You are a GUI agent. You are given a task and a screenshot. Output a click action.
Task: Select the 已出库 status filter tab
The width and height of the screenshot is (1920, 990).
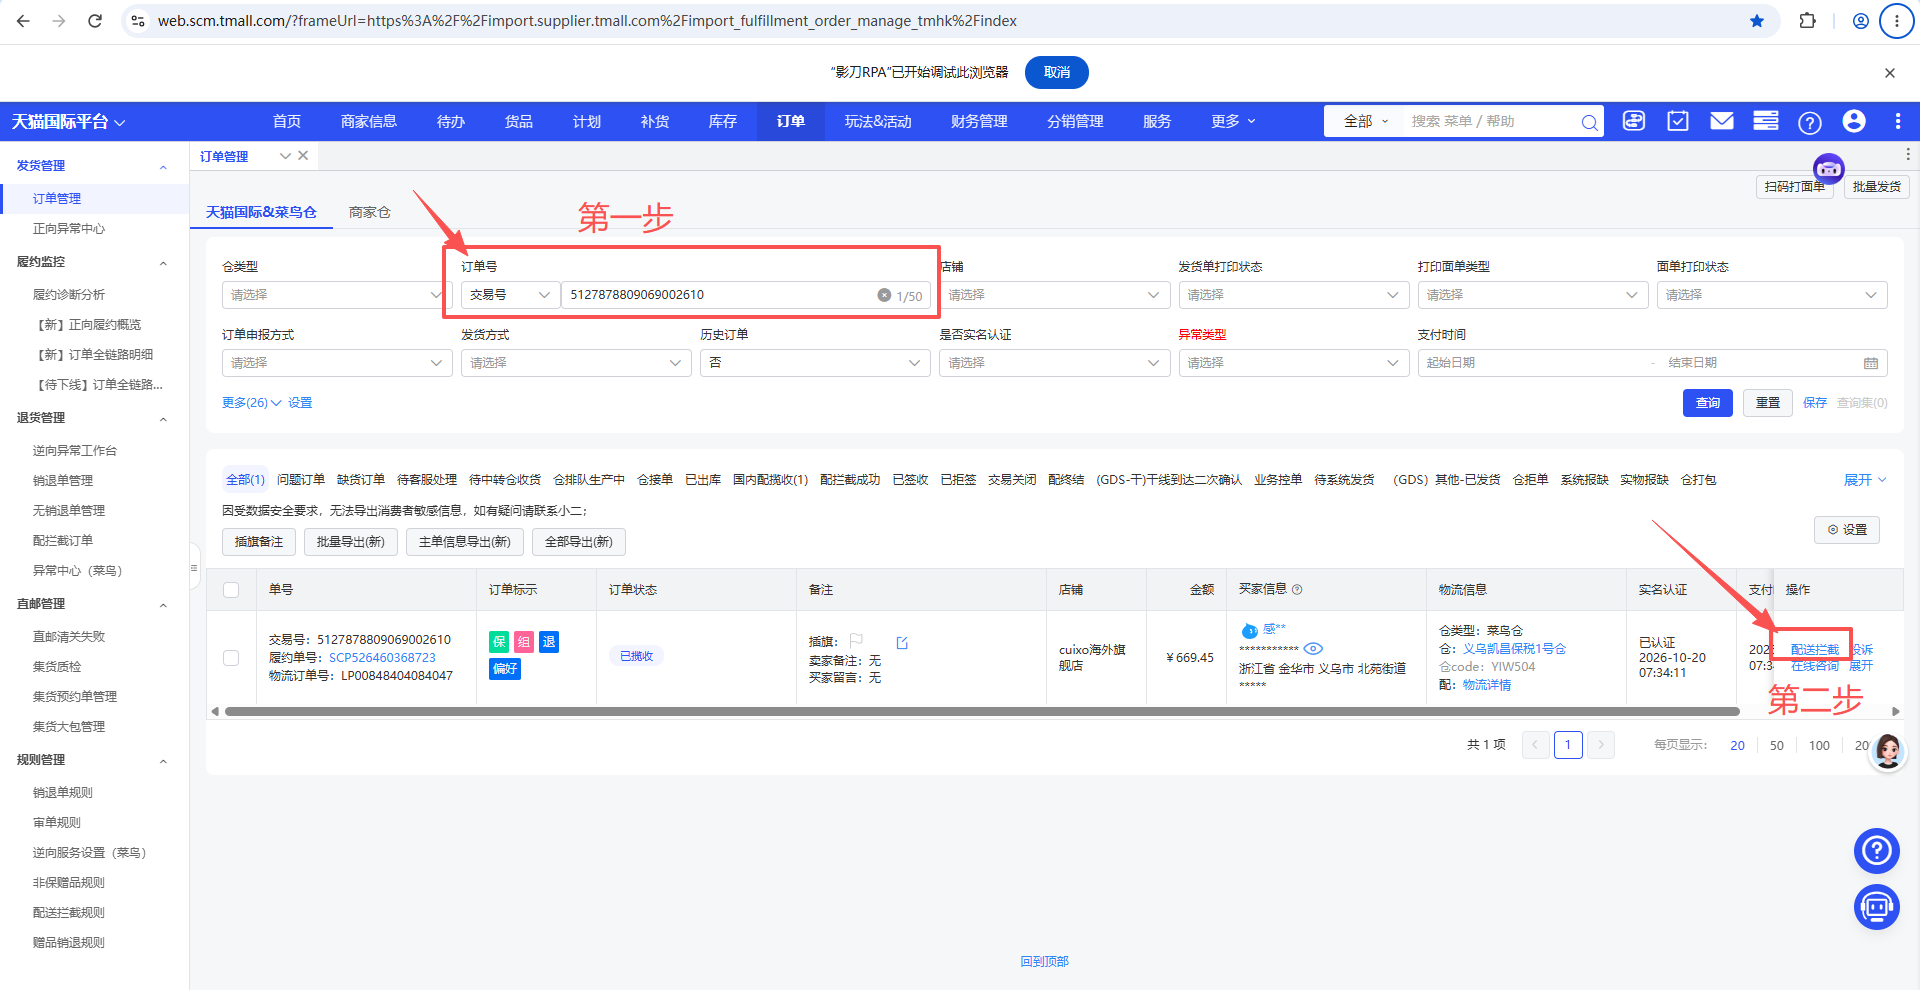(703, 480)
